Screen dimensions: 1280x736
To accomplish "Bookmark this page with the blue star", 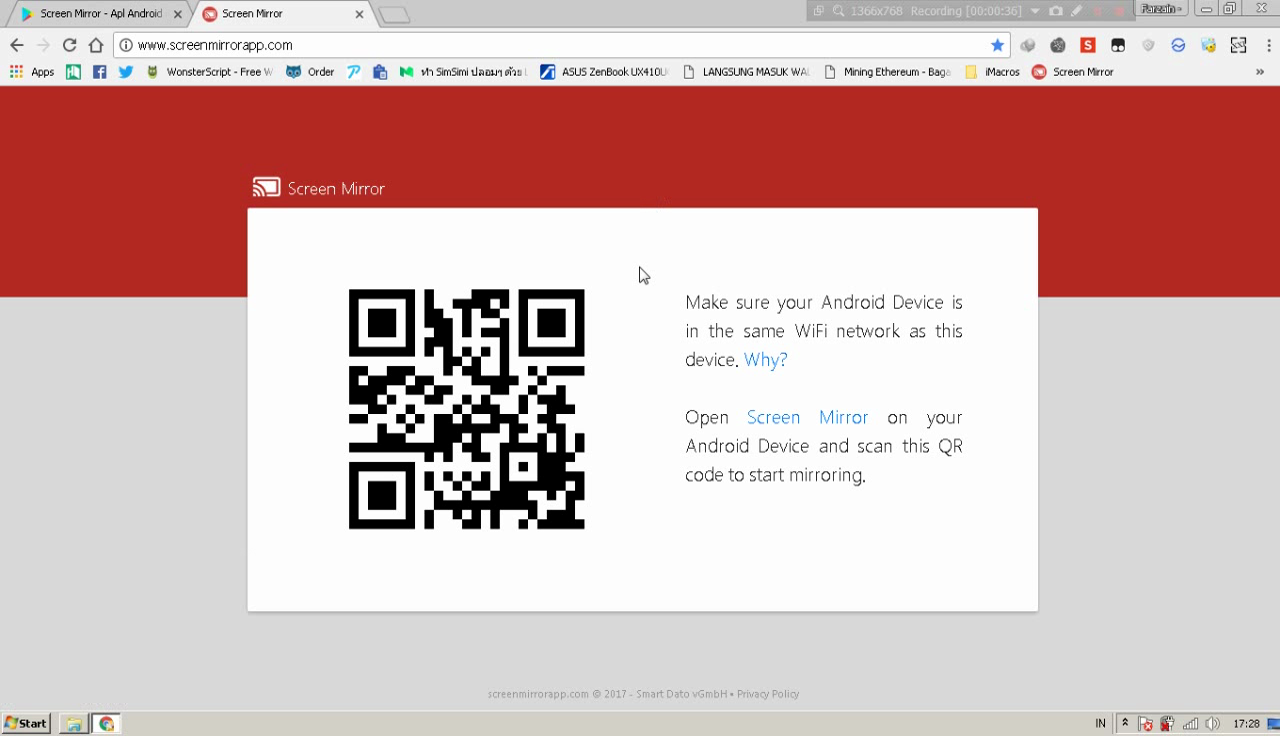I will pyautogui.click(x=997, y=45).
